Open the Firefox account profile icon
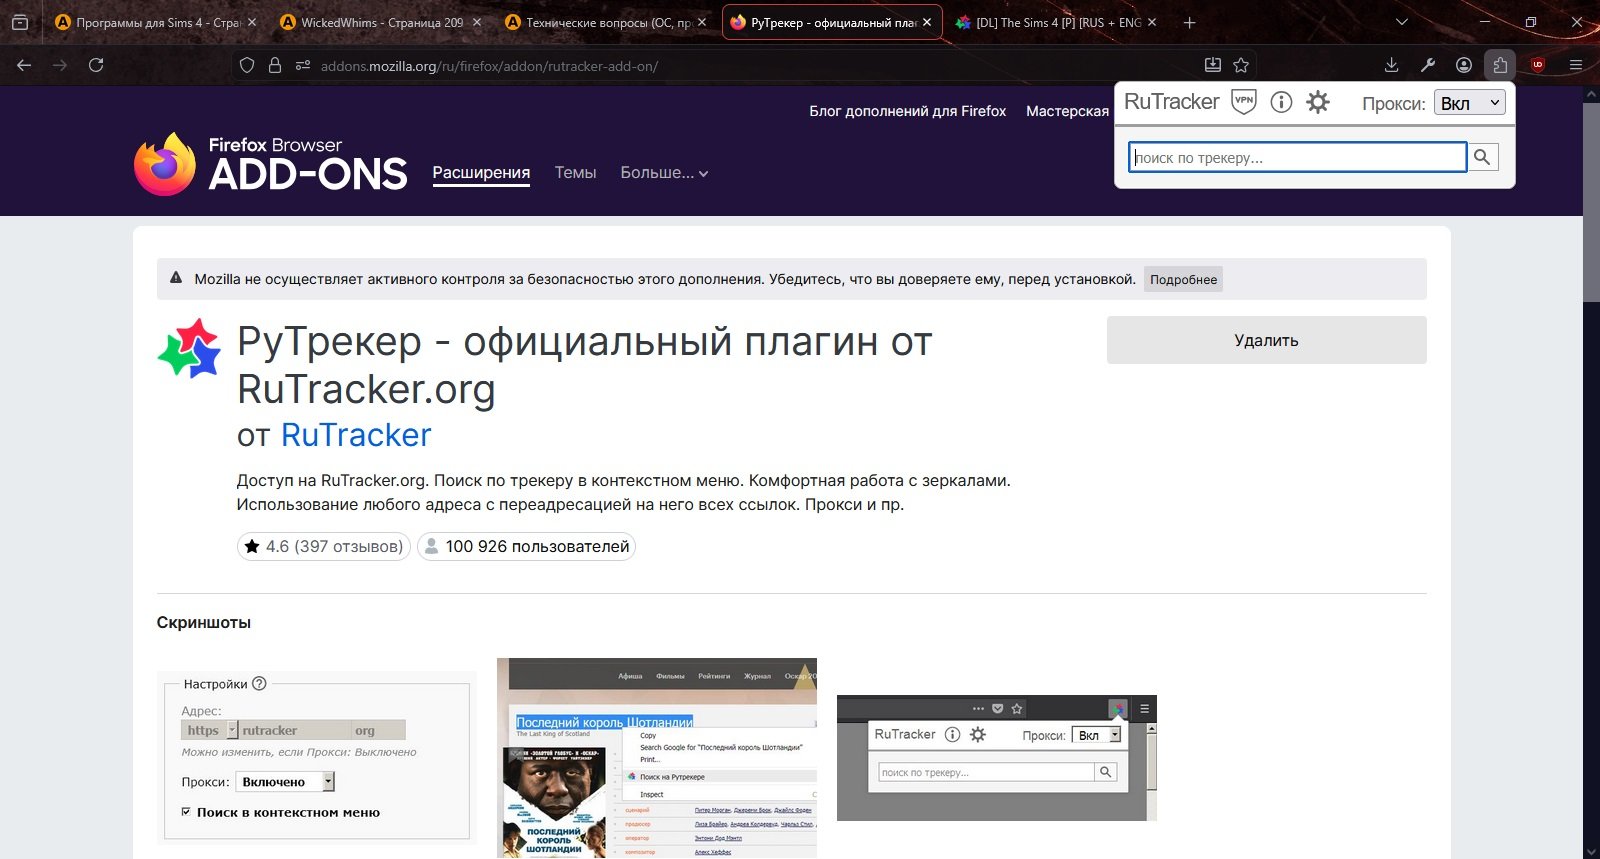The width and height of the screenshot is (1600, 859). tap(1464, 65)
